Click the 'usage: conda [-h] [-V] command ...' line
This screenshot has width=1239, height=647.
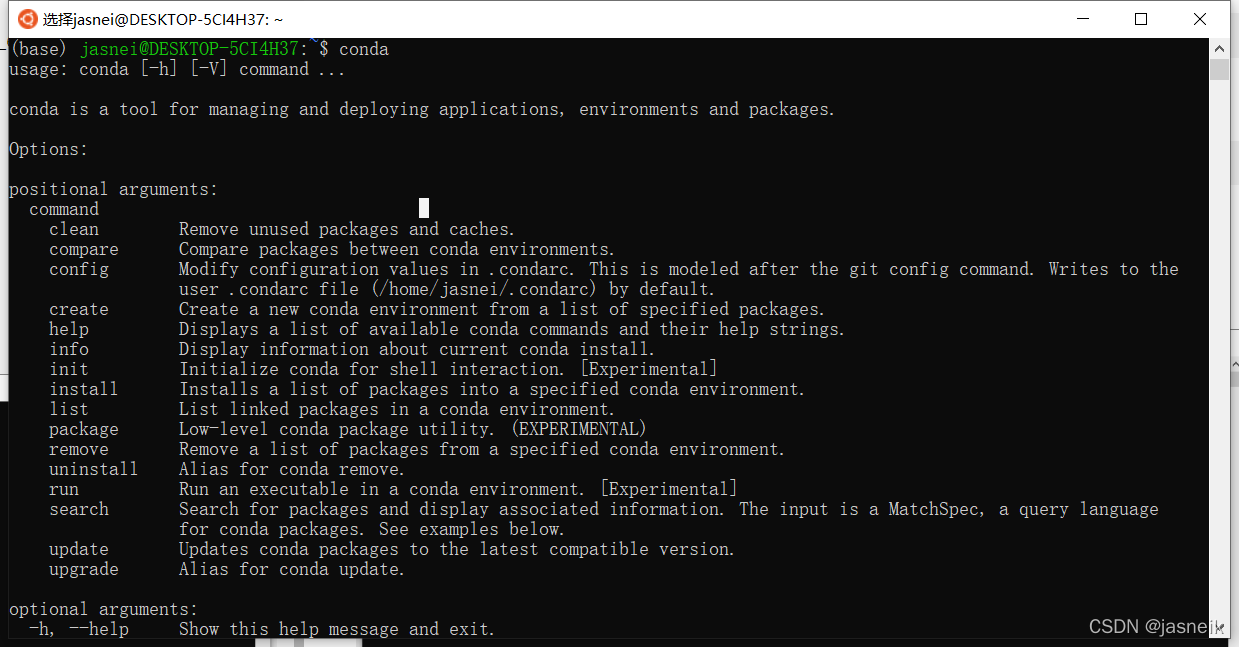pos(177,69)
